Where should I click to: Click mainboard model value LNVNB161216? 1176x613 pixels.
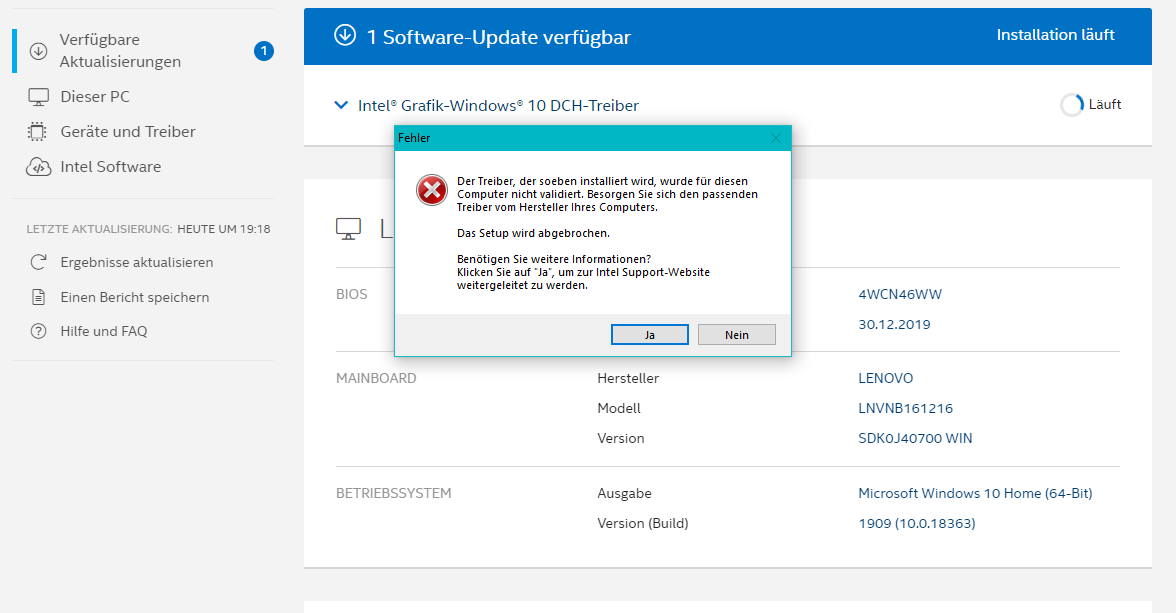coord(905,408)
